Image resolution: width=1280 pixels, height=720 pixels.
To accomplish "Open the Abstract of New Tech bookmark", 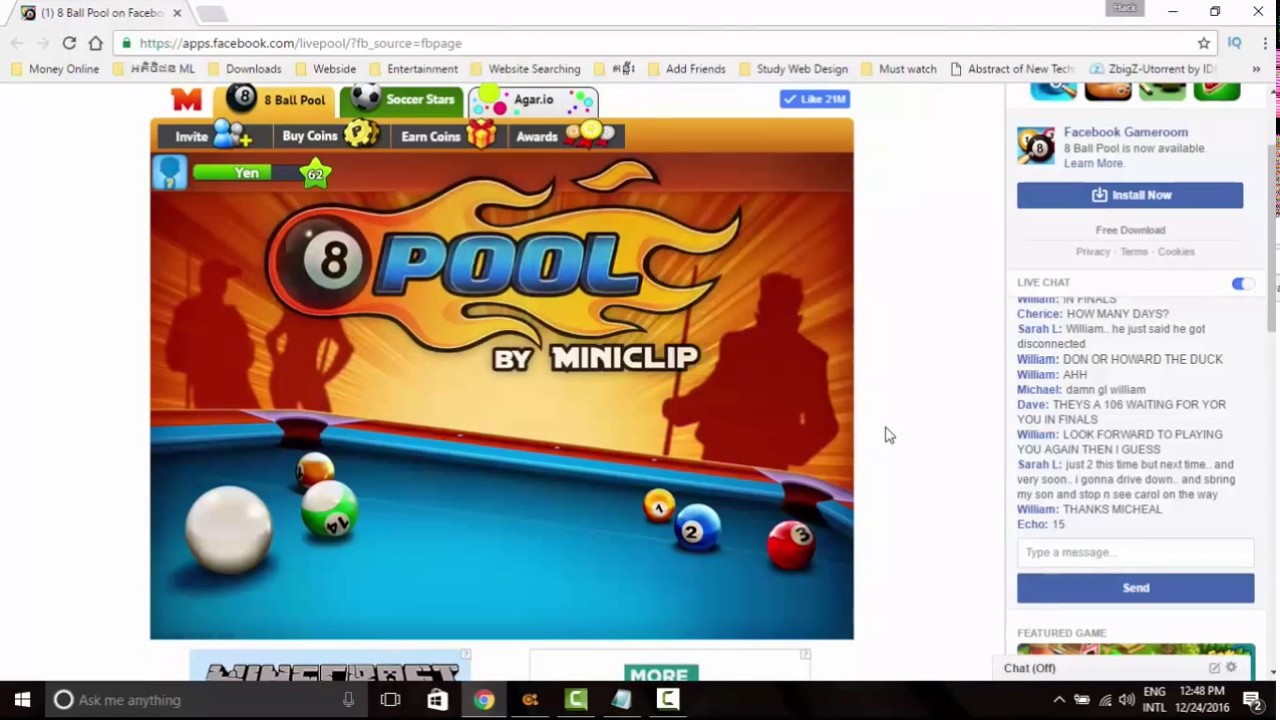I will pos(1011,69).
